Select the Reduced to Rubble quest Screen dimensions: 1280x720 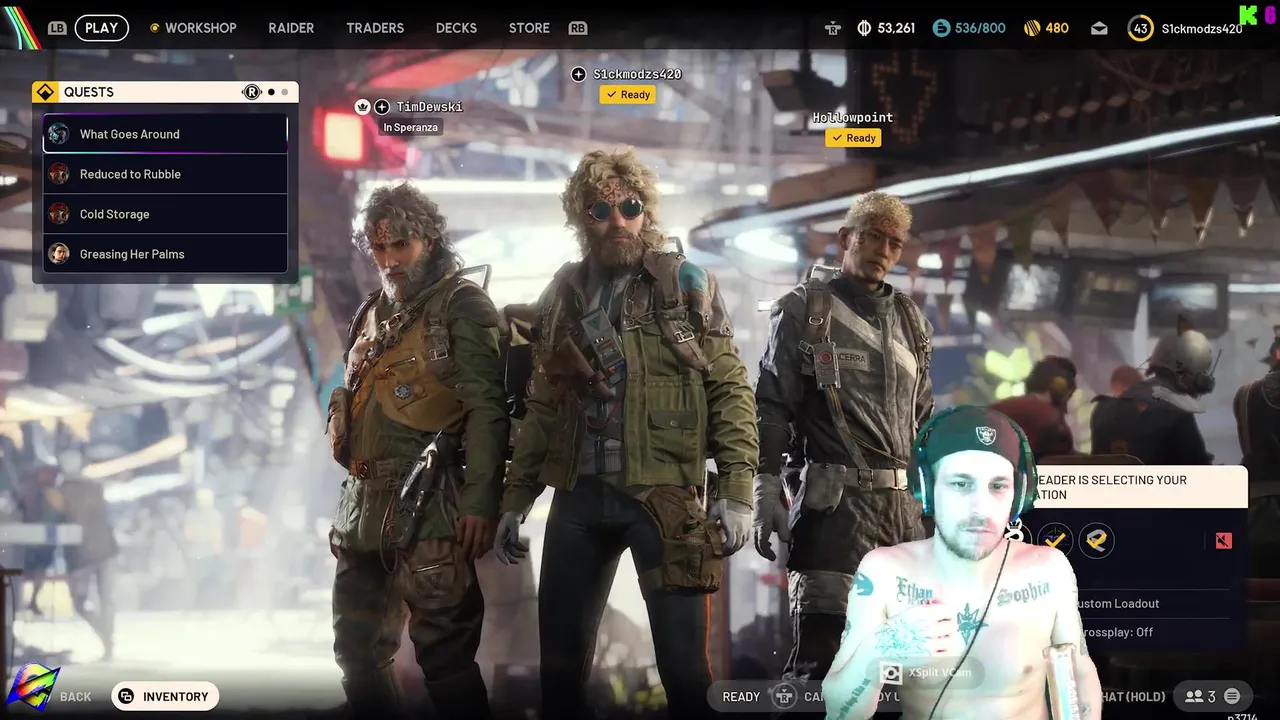tap(165, 174)
